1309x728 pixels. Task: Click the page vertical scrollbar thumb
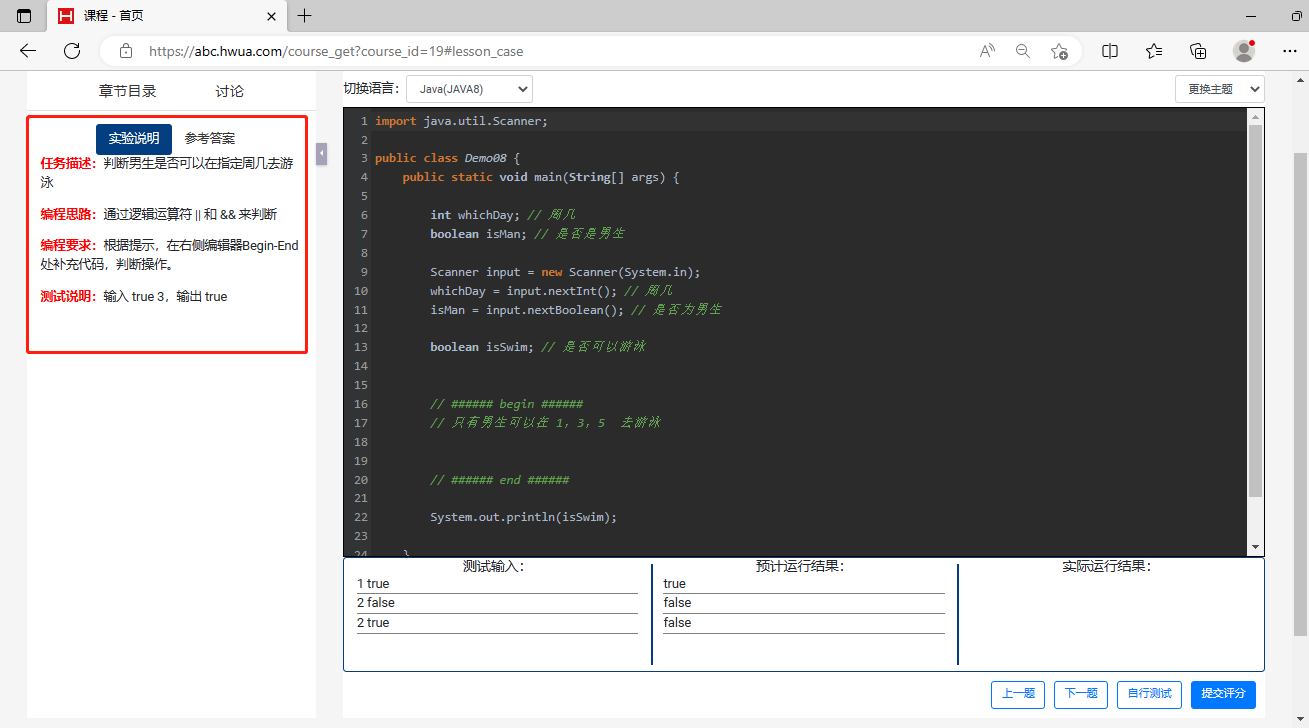coord(1300,395)
